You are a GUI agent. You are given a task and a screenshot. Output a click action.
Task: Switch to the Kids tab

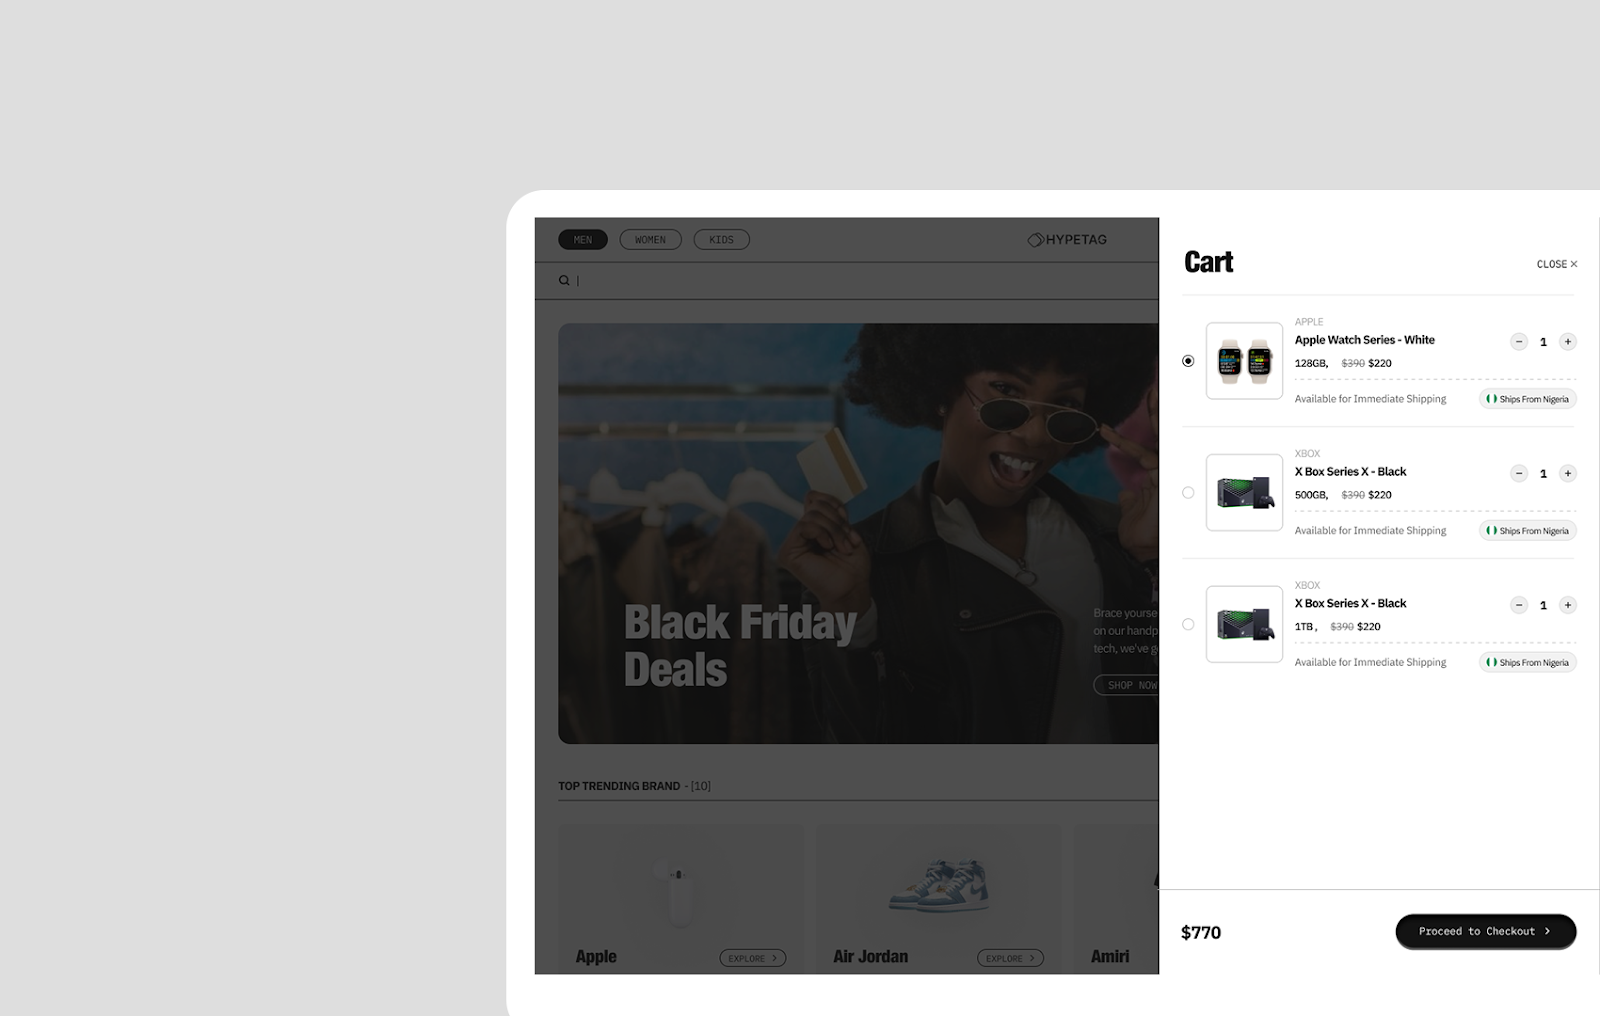(x=721, y=240)
